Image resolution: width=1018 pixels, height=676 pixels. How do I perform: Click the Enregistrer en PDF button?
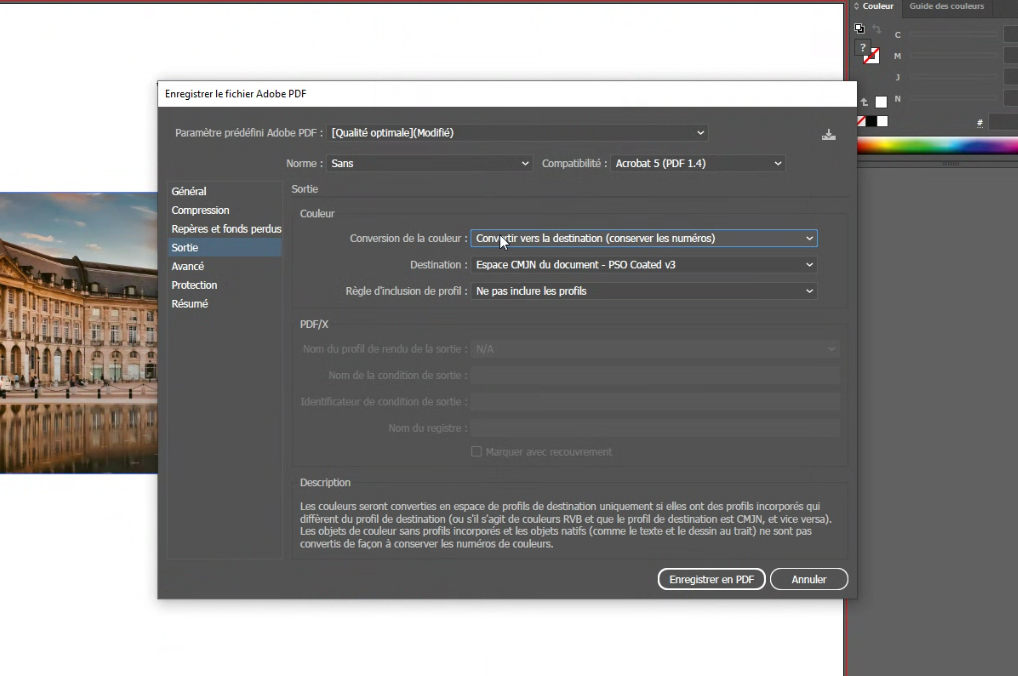711,579
